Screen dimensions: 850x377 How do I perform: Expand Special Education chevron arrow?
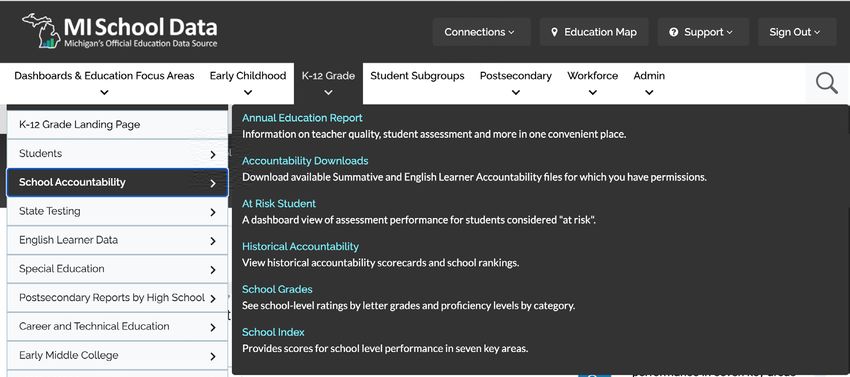pyautogui.click(x=212, y=270)
